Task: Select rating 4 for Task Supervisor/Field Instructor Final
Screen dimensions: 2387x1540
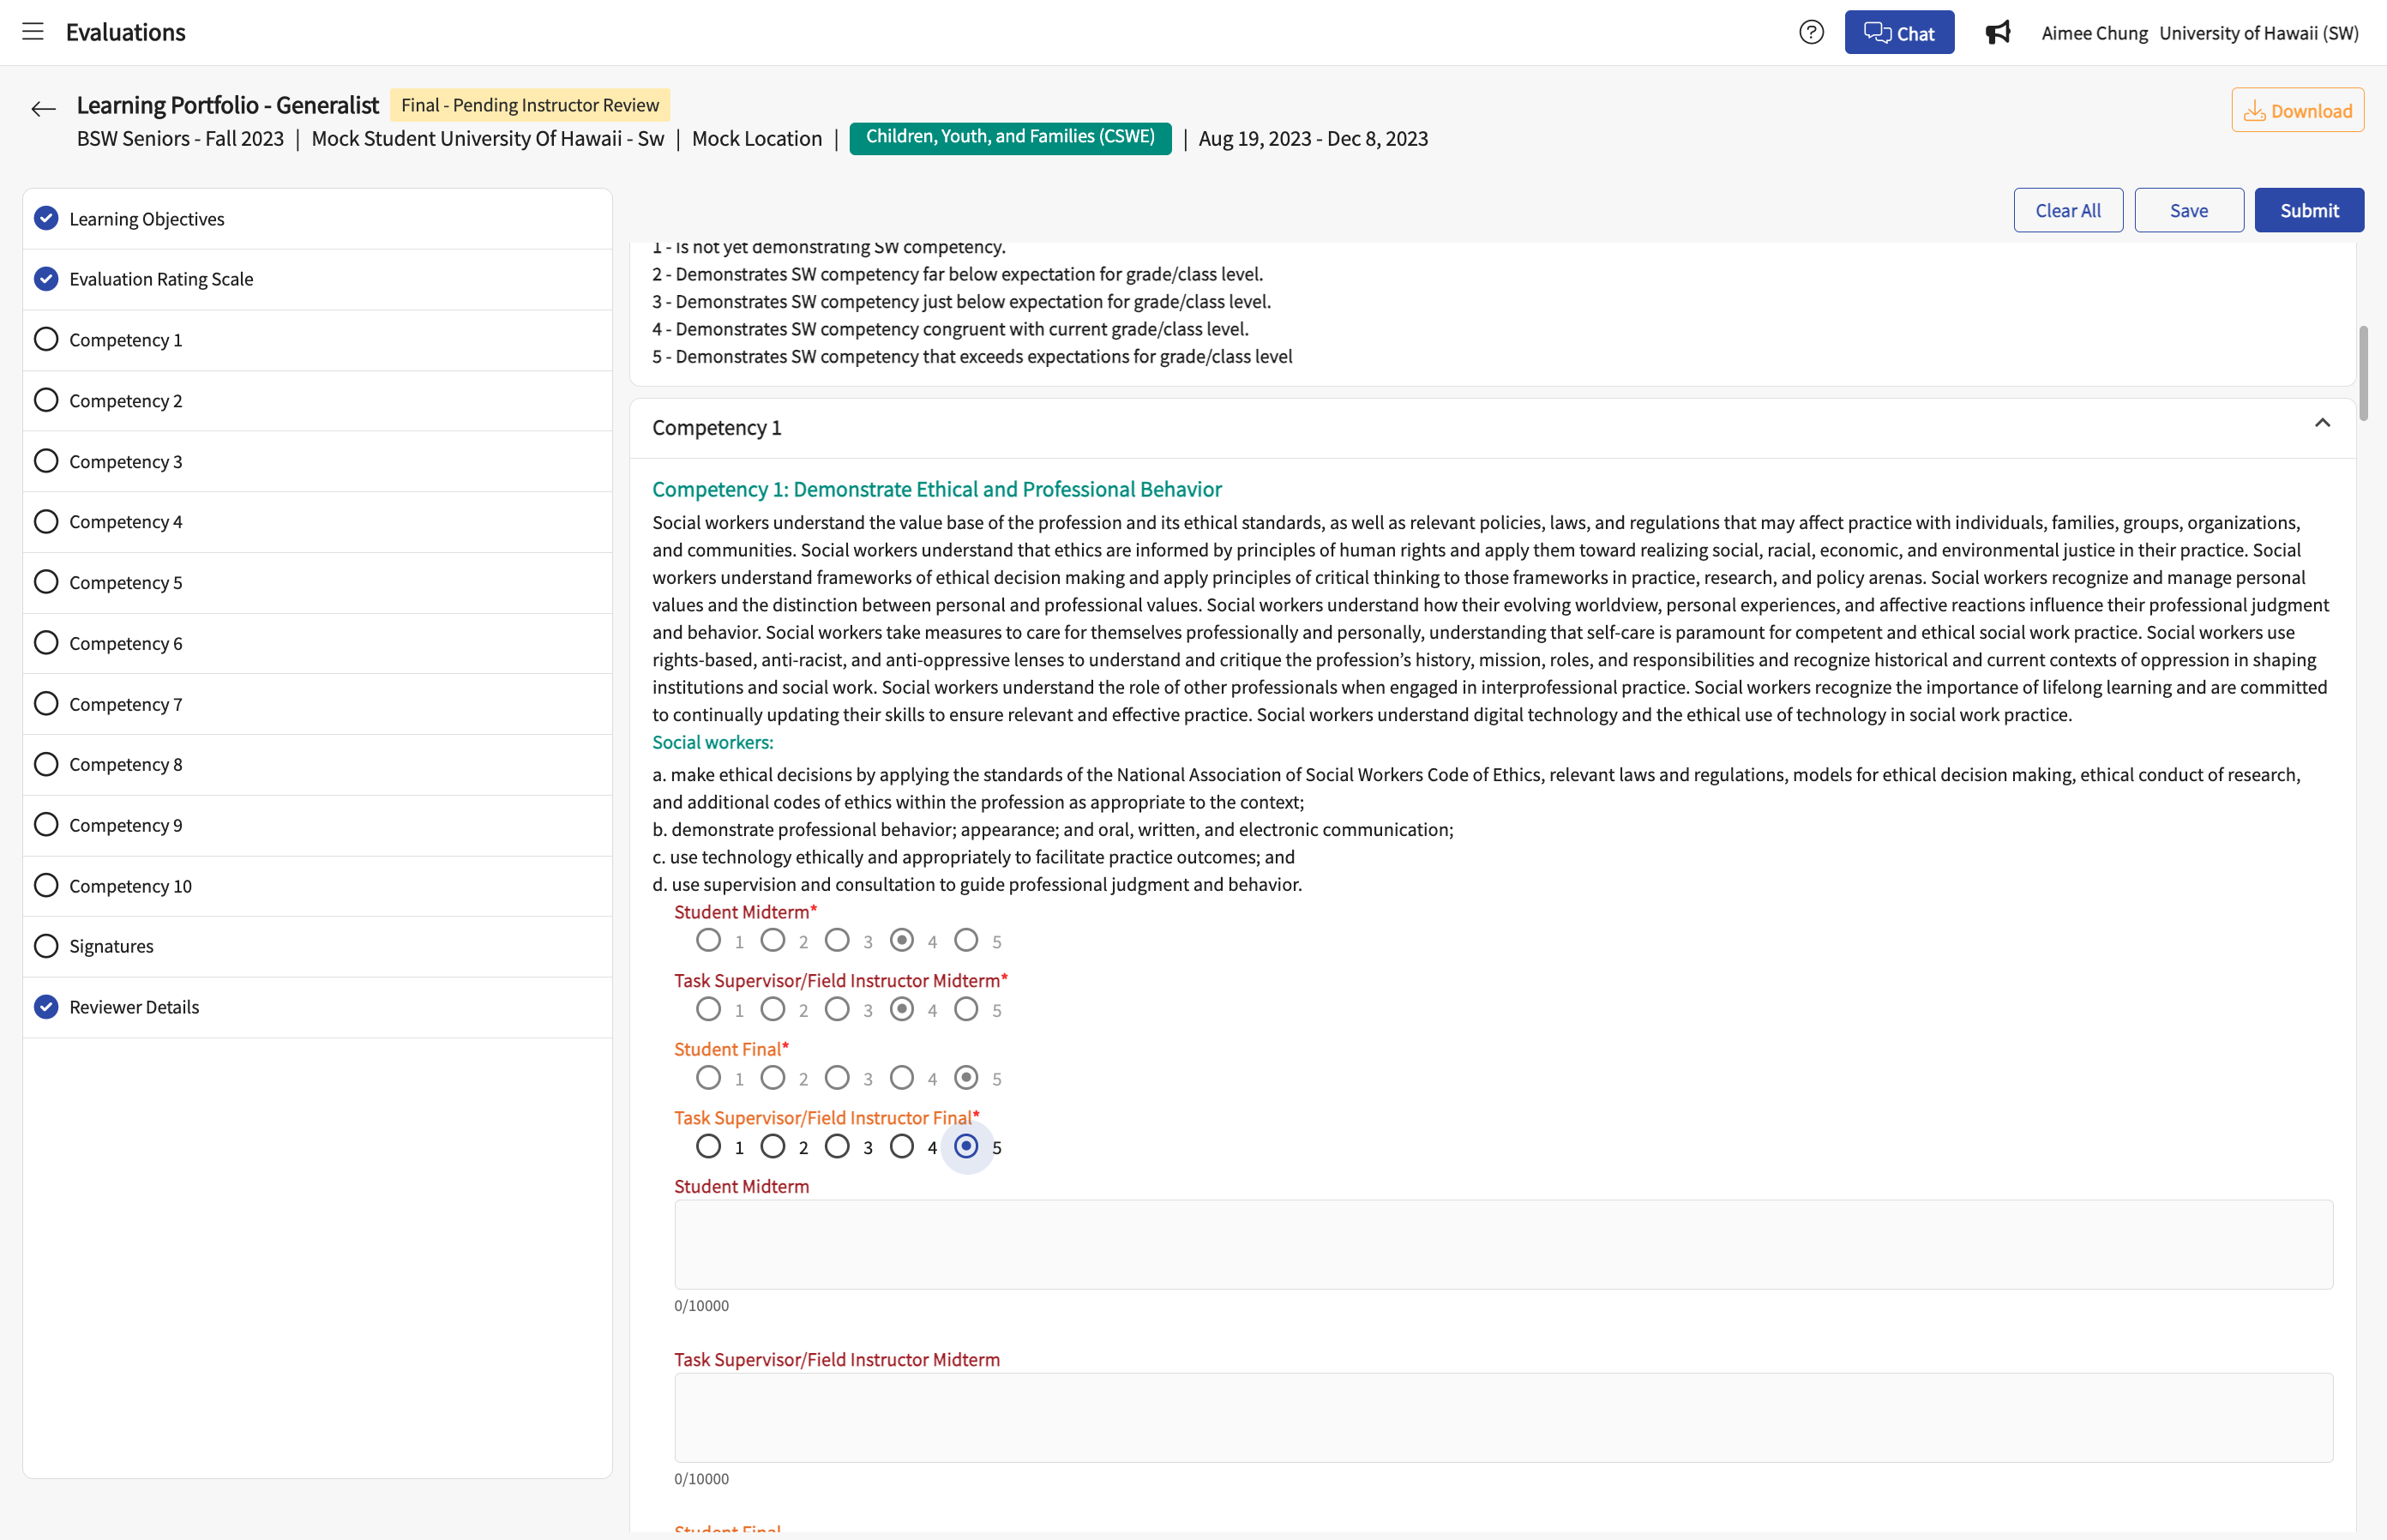Action: (902, 1146)
